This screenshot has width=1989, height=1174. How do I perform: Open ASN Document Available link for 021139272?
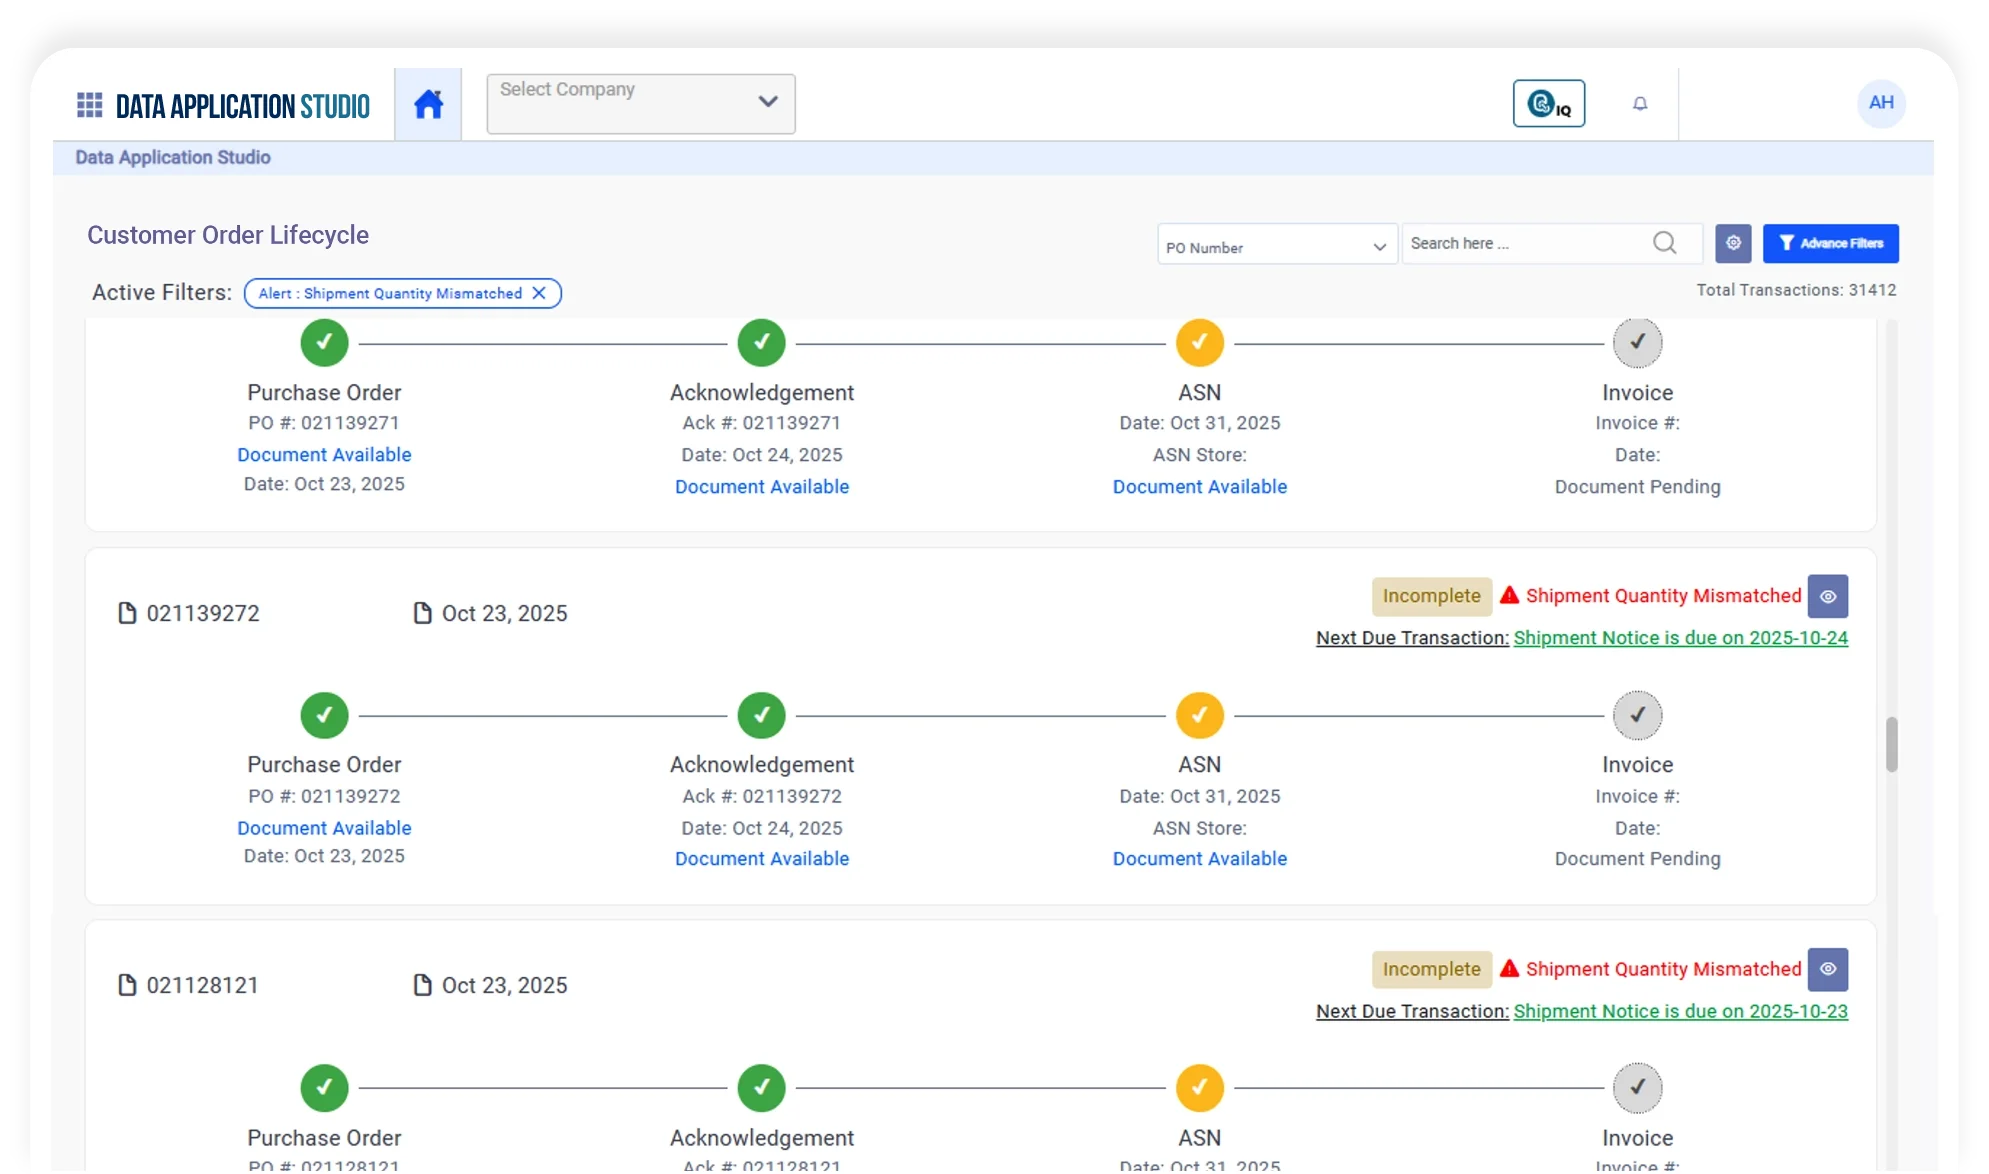click(x=1199, y=859)
